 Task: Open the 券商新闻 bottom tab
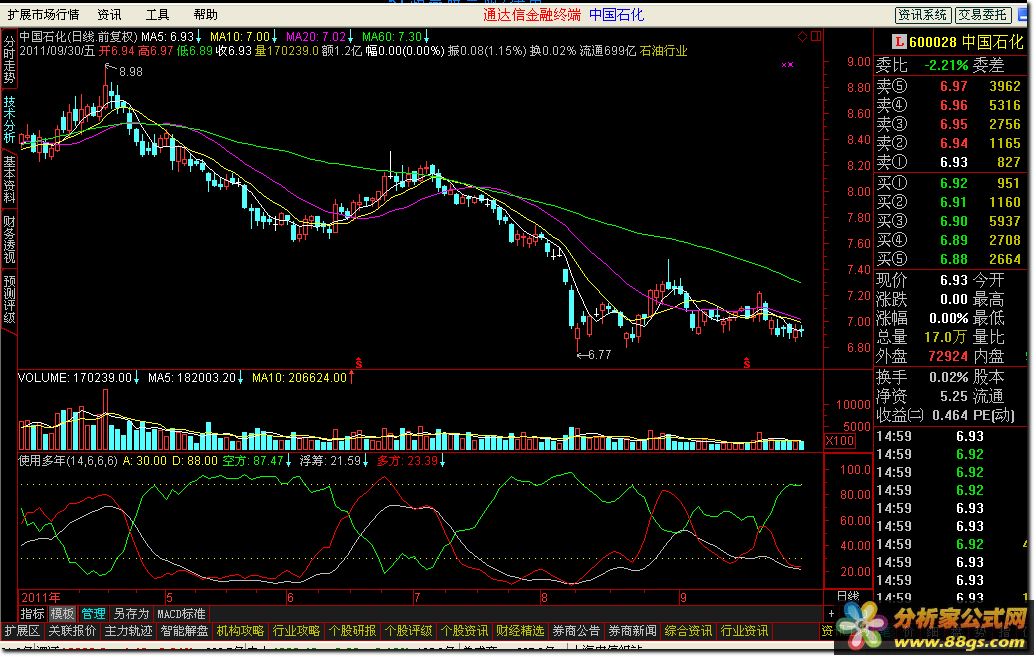click(x=633, y=631)
